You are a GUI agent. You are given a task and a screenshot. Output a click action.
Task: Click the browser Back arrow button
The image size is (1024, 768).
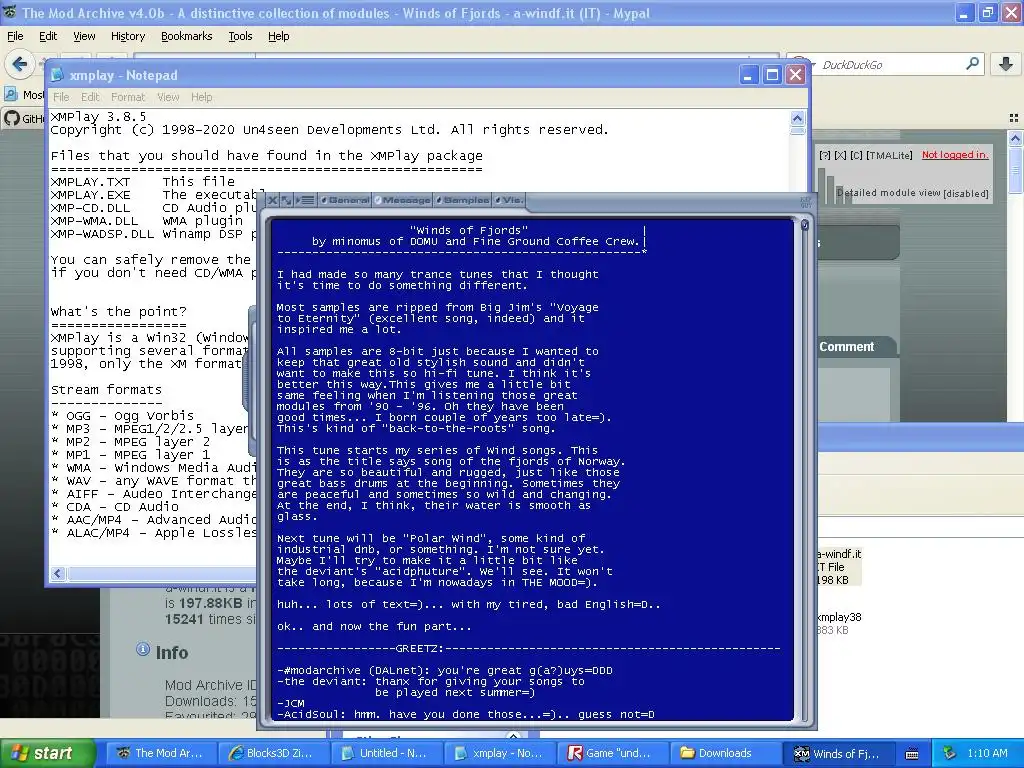(20, 64)
